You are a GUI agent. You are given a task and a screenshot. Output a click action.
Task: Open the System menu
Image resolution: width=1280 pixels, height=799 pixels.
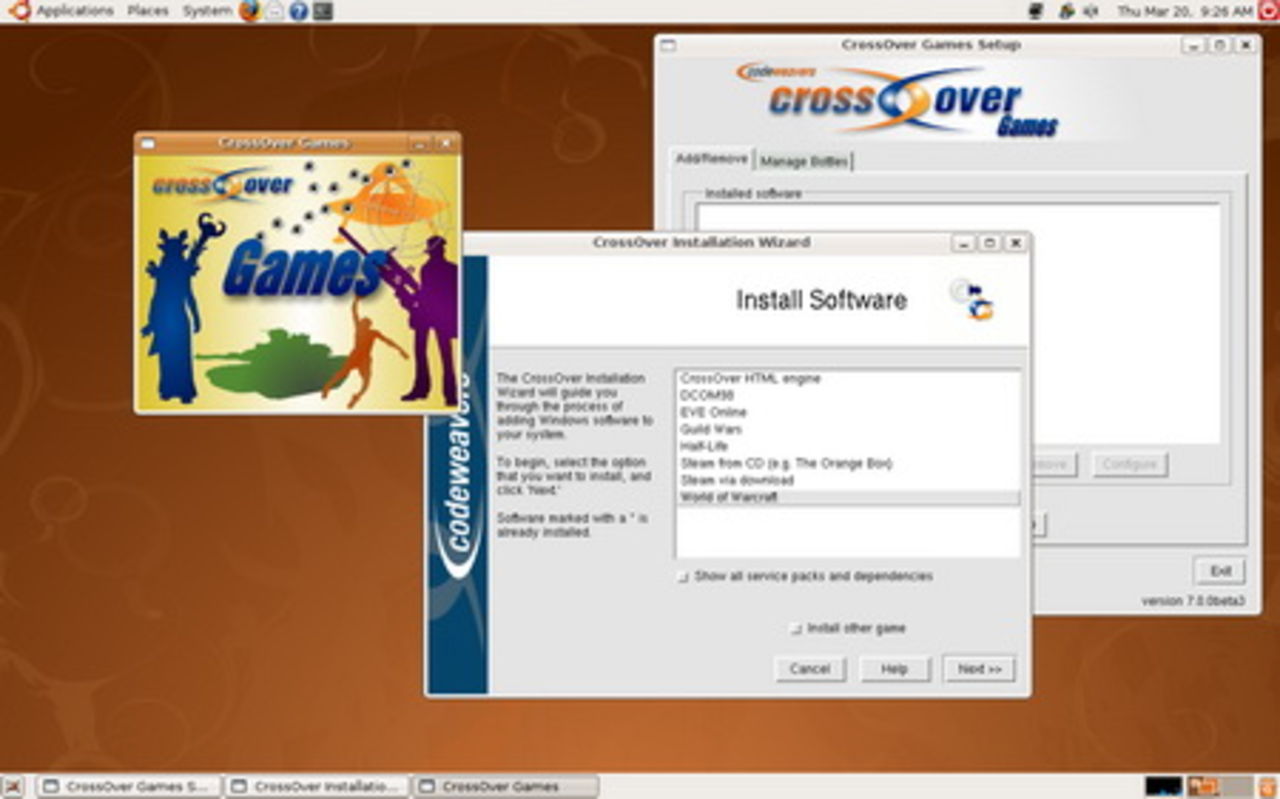(206, 11)
